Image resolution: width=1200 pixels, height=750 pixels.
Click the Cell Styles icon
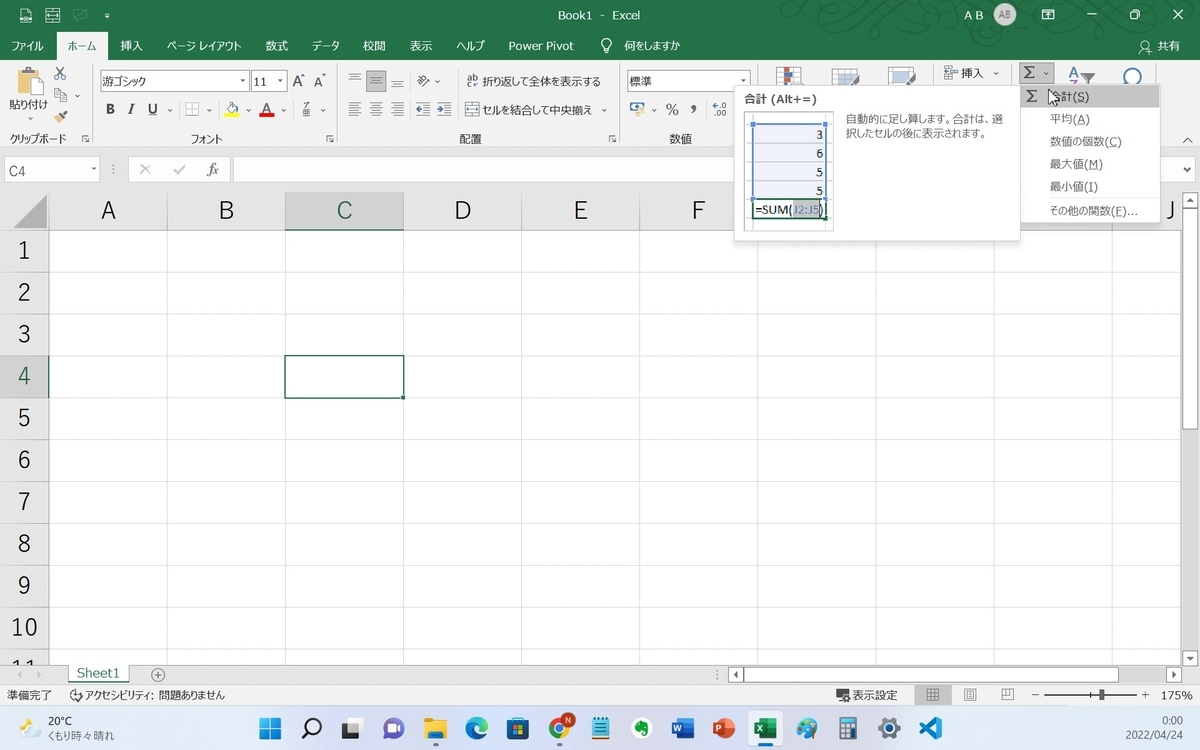(902, 76)
